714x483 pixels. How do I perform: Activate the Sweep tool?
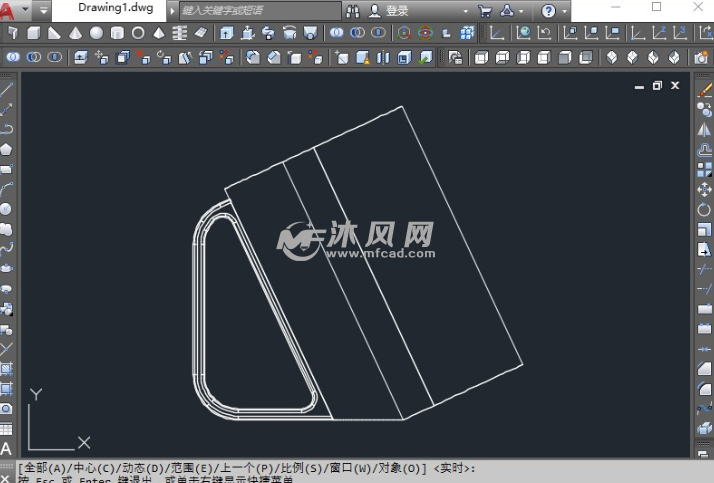(x=268, y=33)
